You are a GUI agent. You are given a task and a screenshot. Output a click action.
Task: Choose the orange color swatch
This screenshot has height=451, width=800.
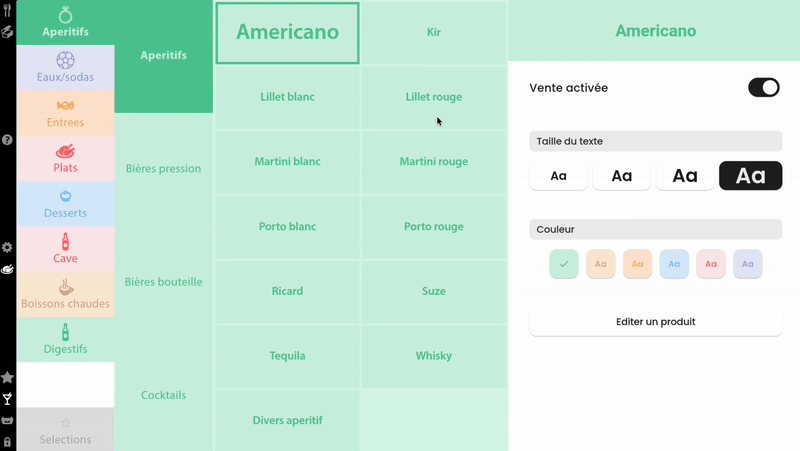pyautogui.click(x=637, y=264)
